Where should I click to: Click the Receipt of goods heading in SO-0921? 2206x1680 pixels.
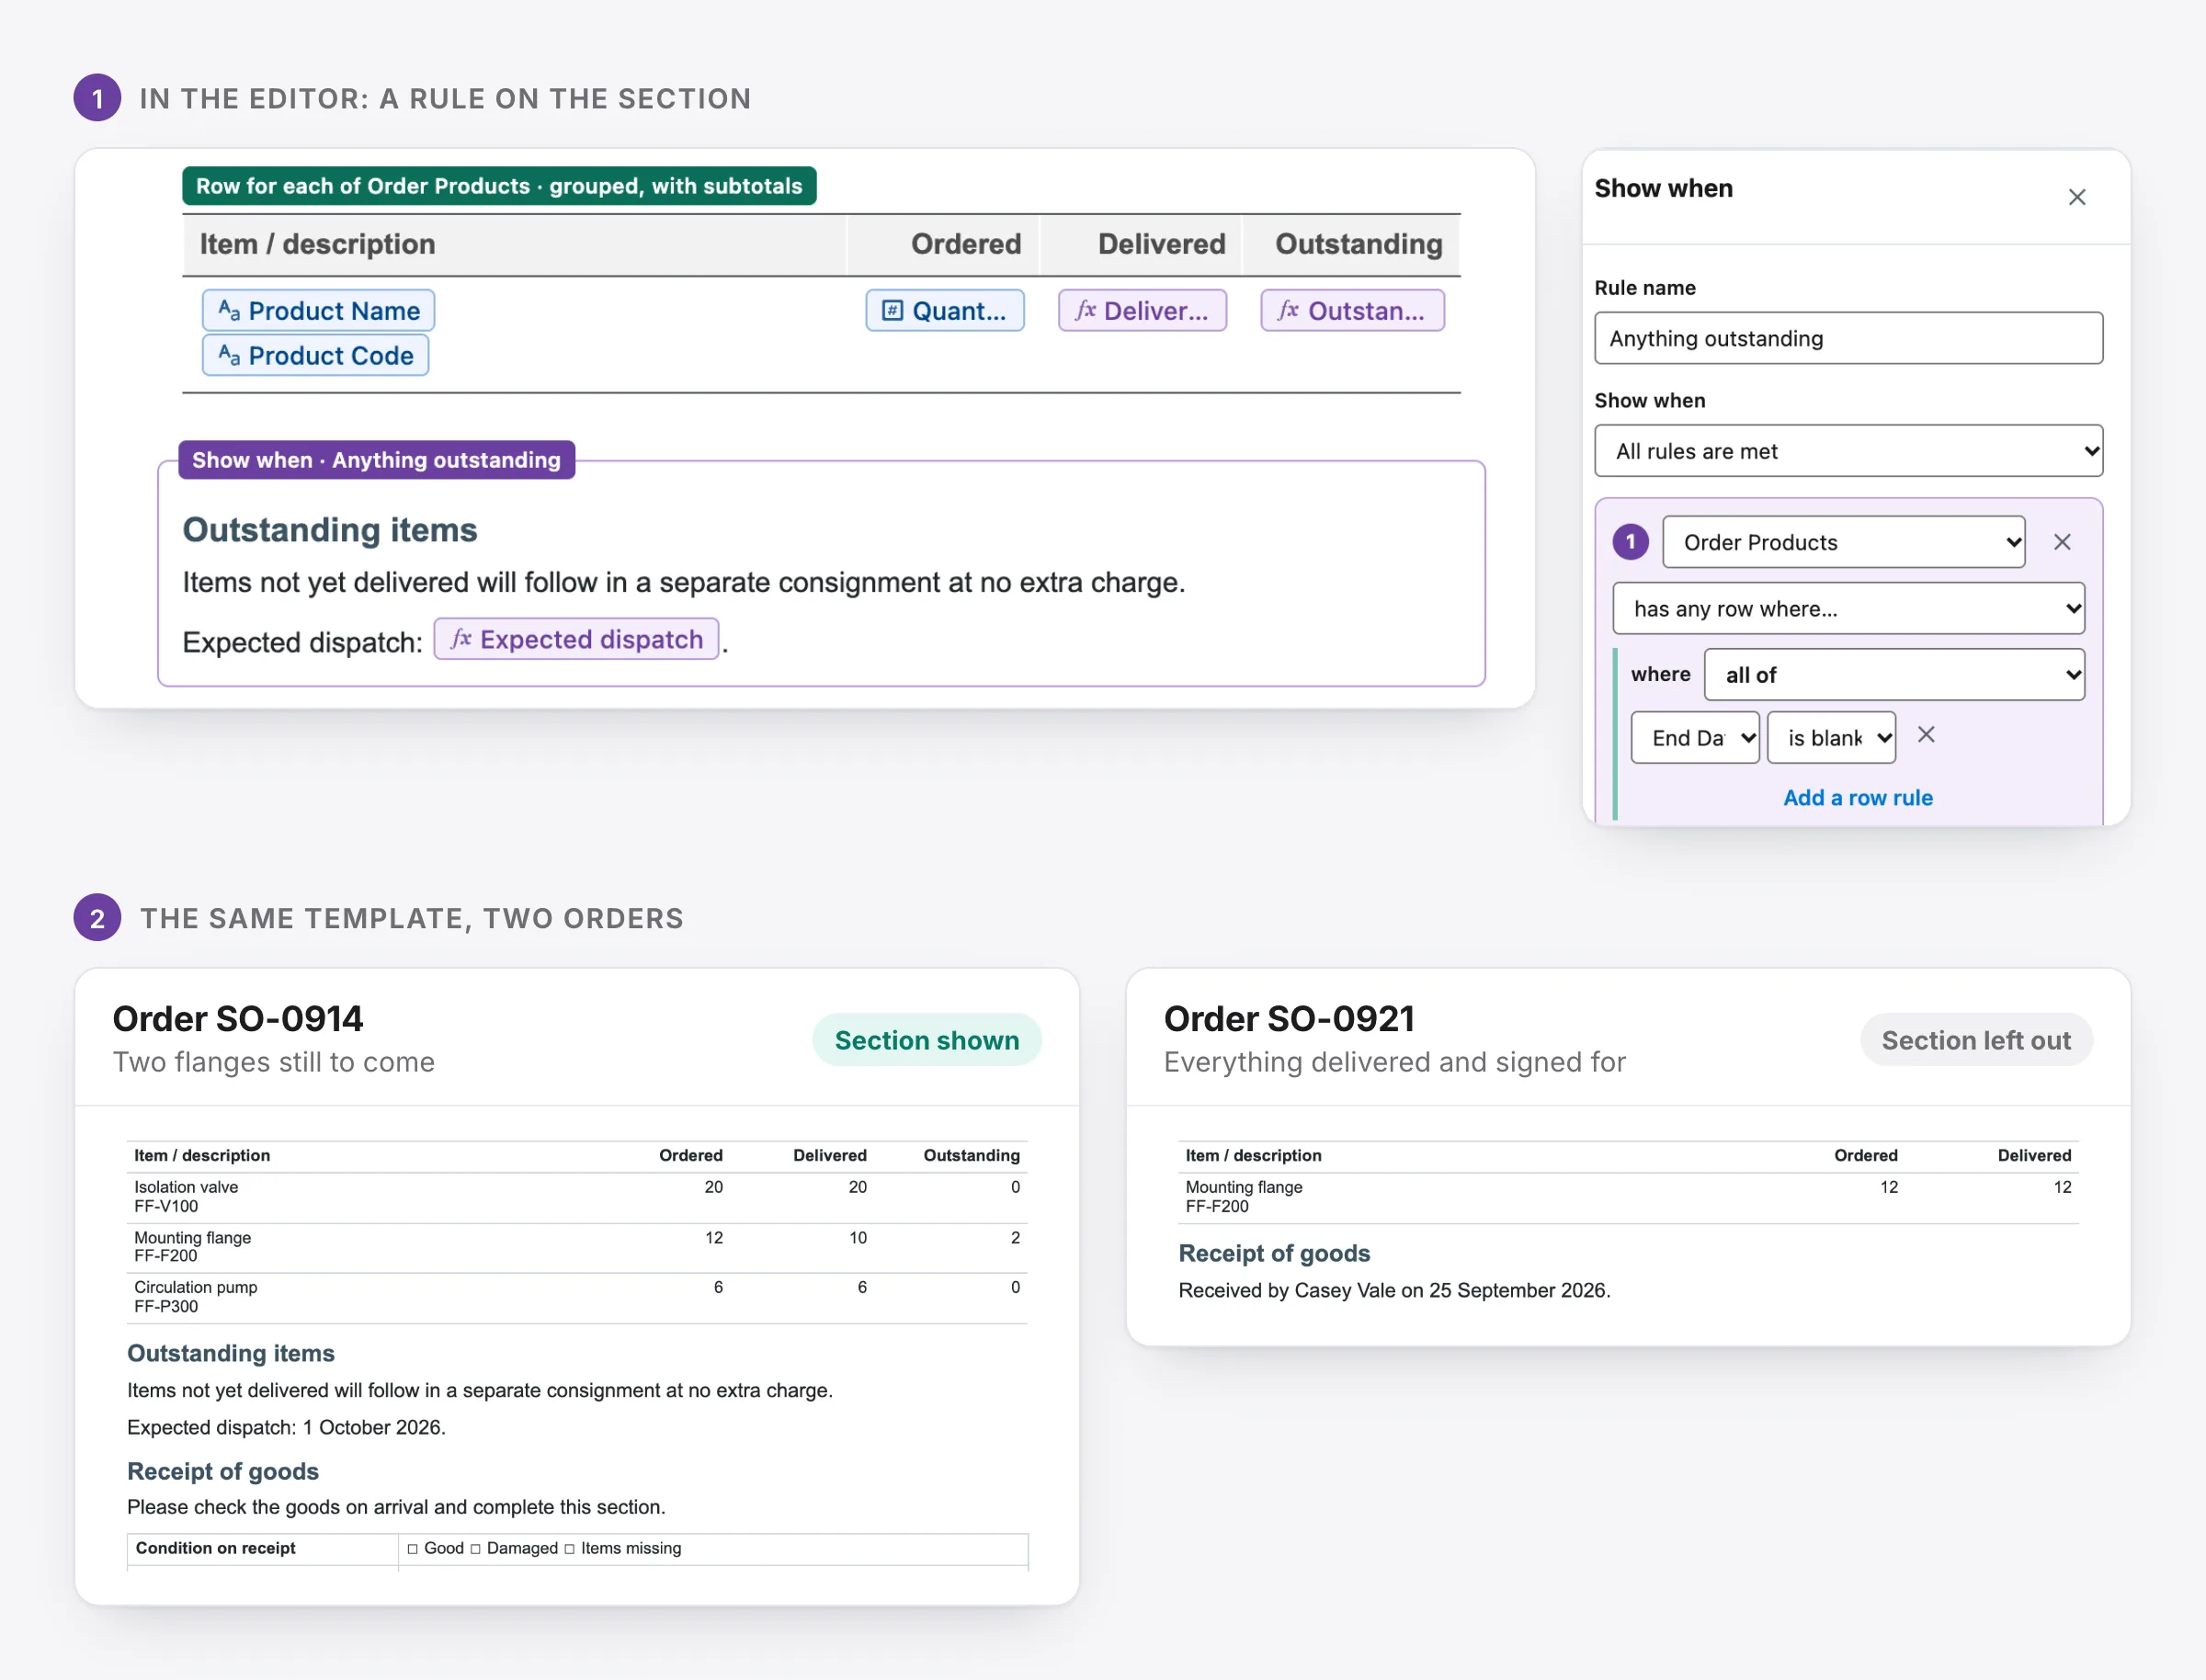1273,1253
